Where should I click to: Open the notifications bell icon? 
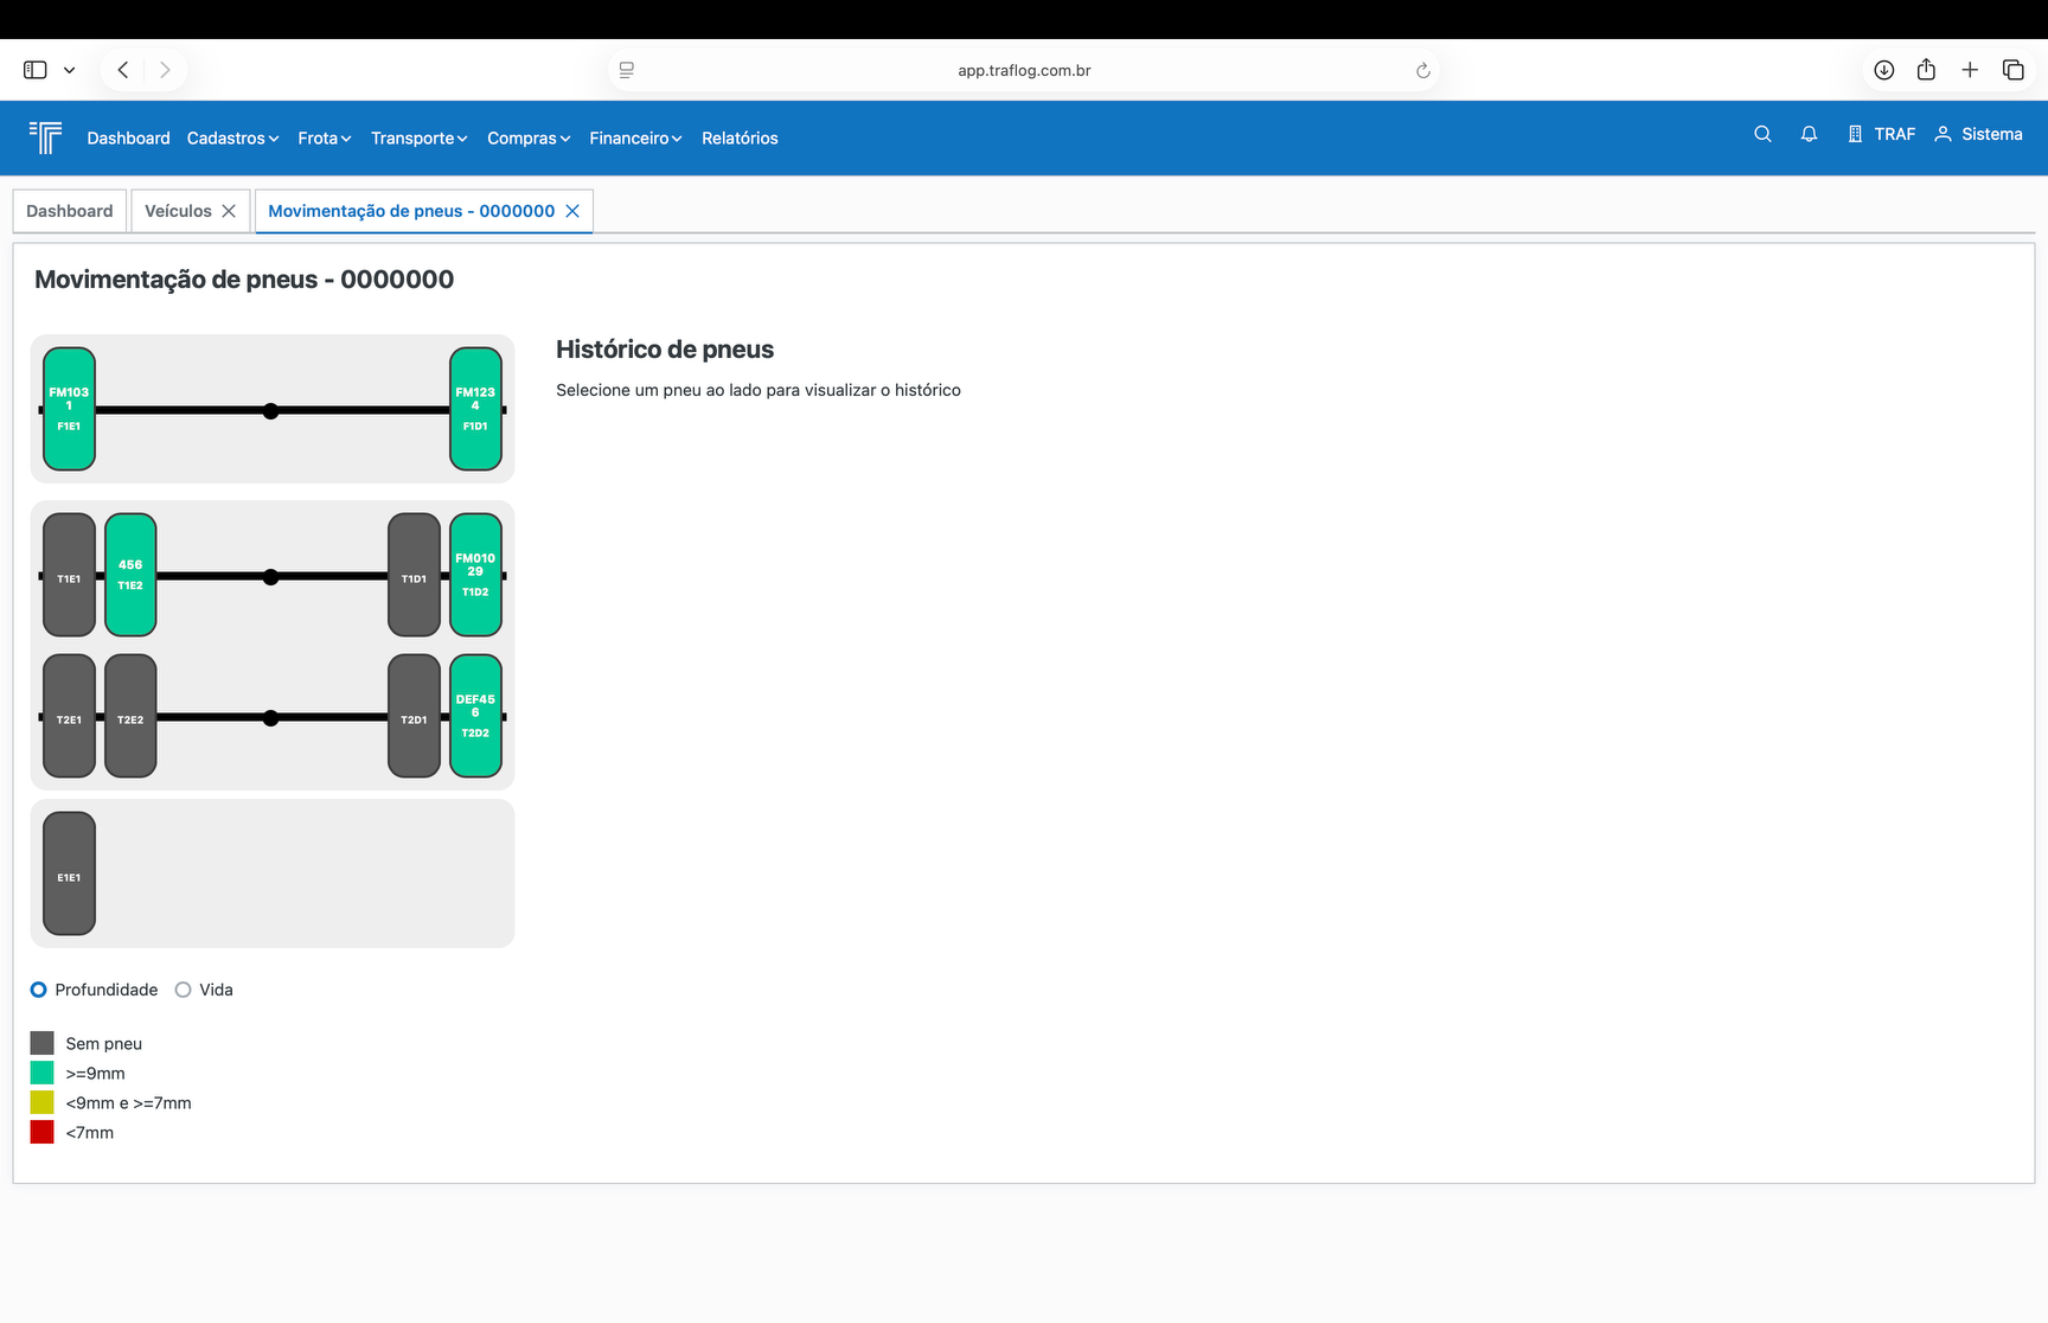tap(1808, 134)
